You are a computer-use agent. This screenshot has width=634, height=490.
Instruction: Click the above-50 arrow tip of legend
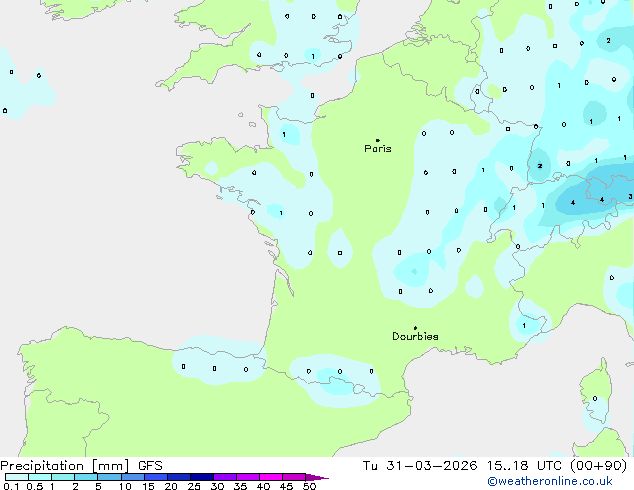(x=317, y=477)
